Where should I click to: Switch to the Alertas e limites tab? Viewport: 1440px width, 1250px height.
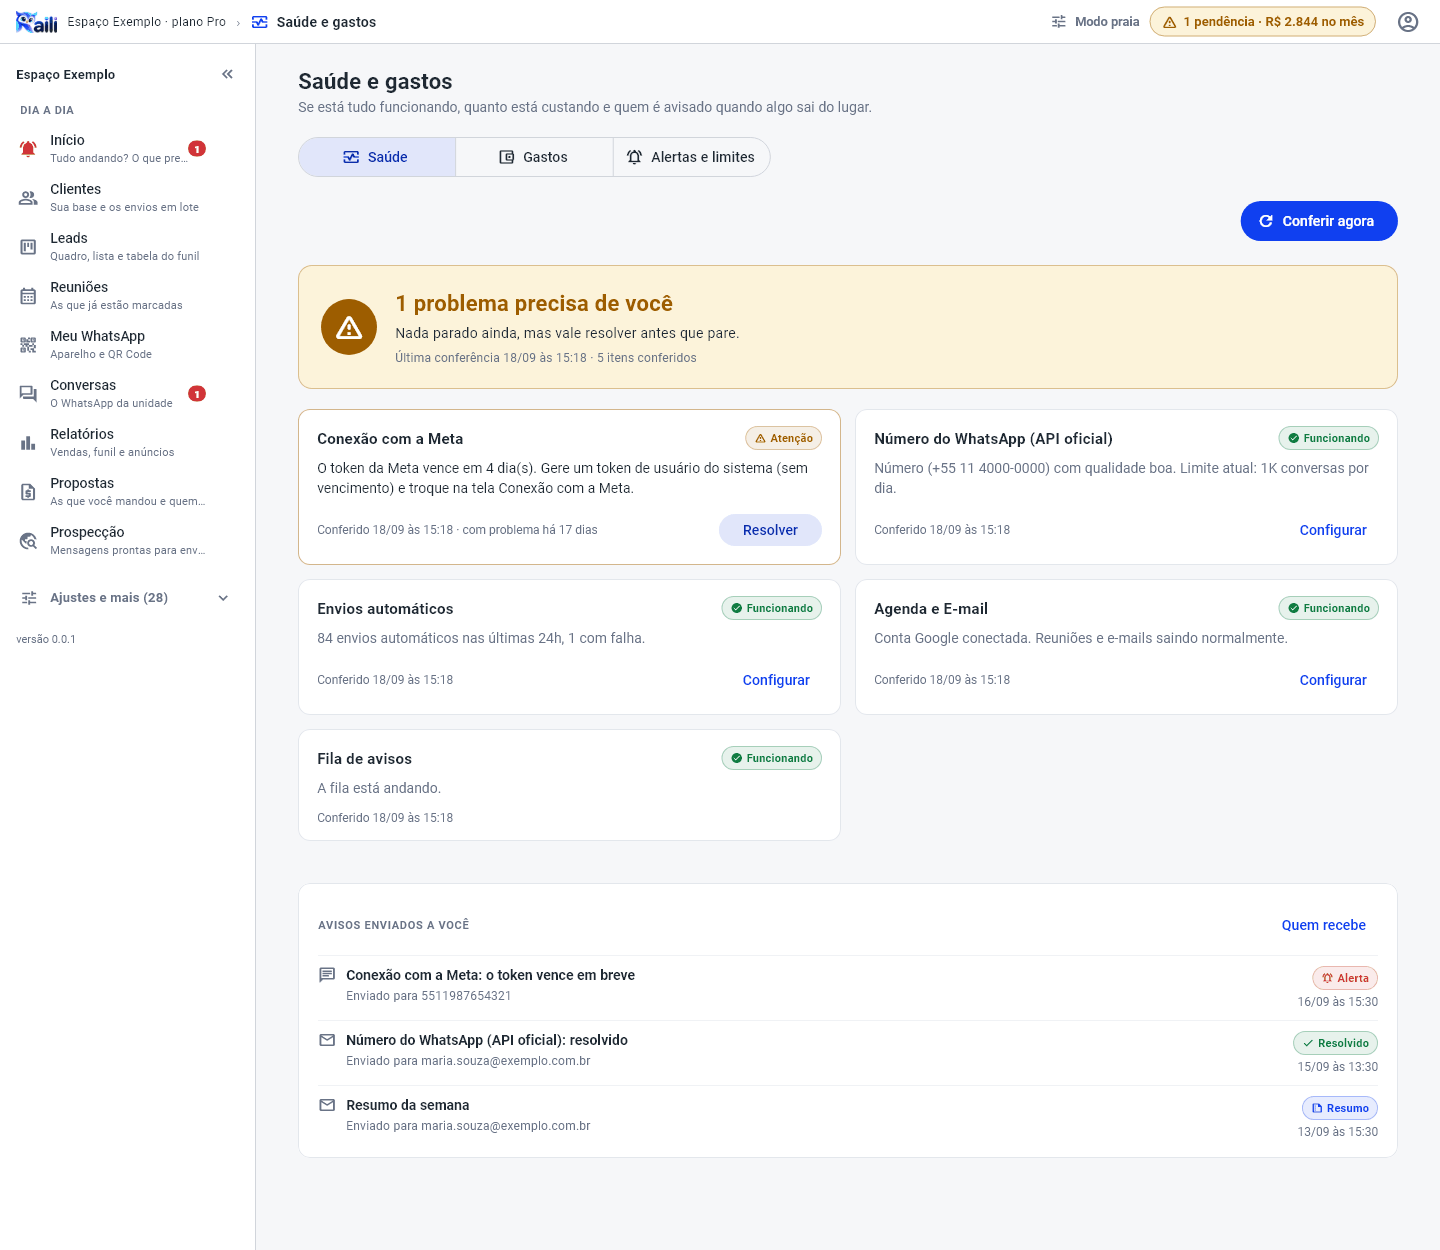[x=691, y=157]
